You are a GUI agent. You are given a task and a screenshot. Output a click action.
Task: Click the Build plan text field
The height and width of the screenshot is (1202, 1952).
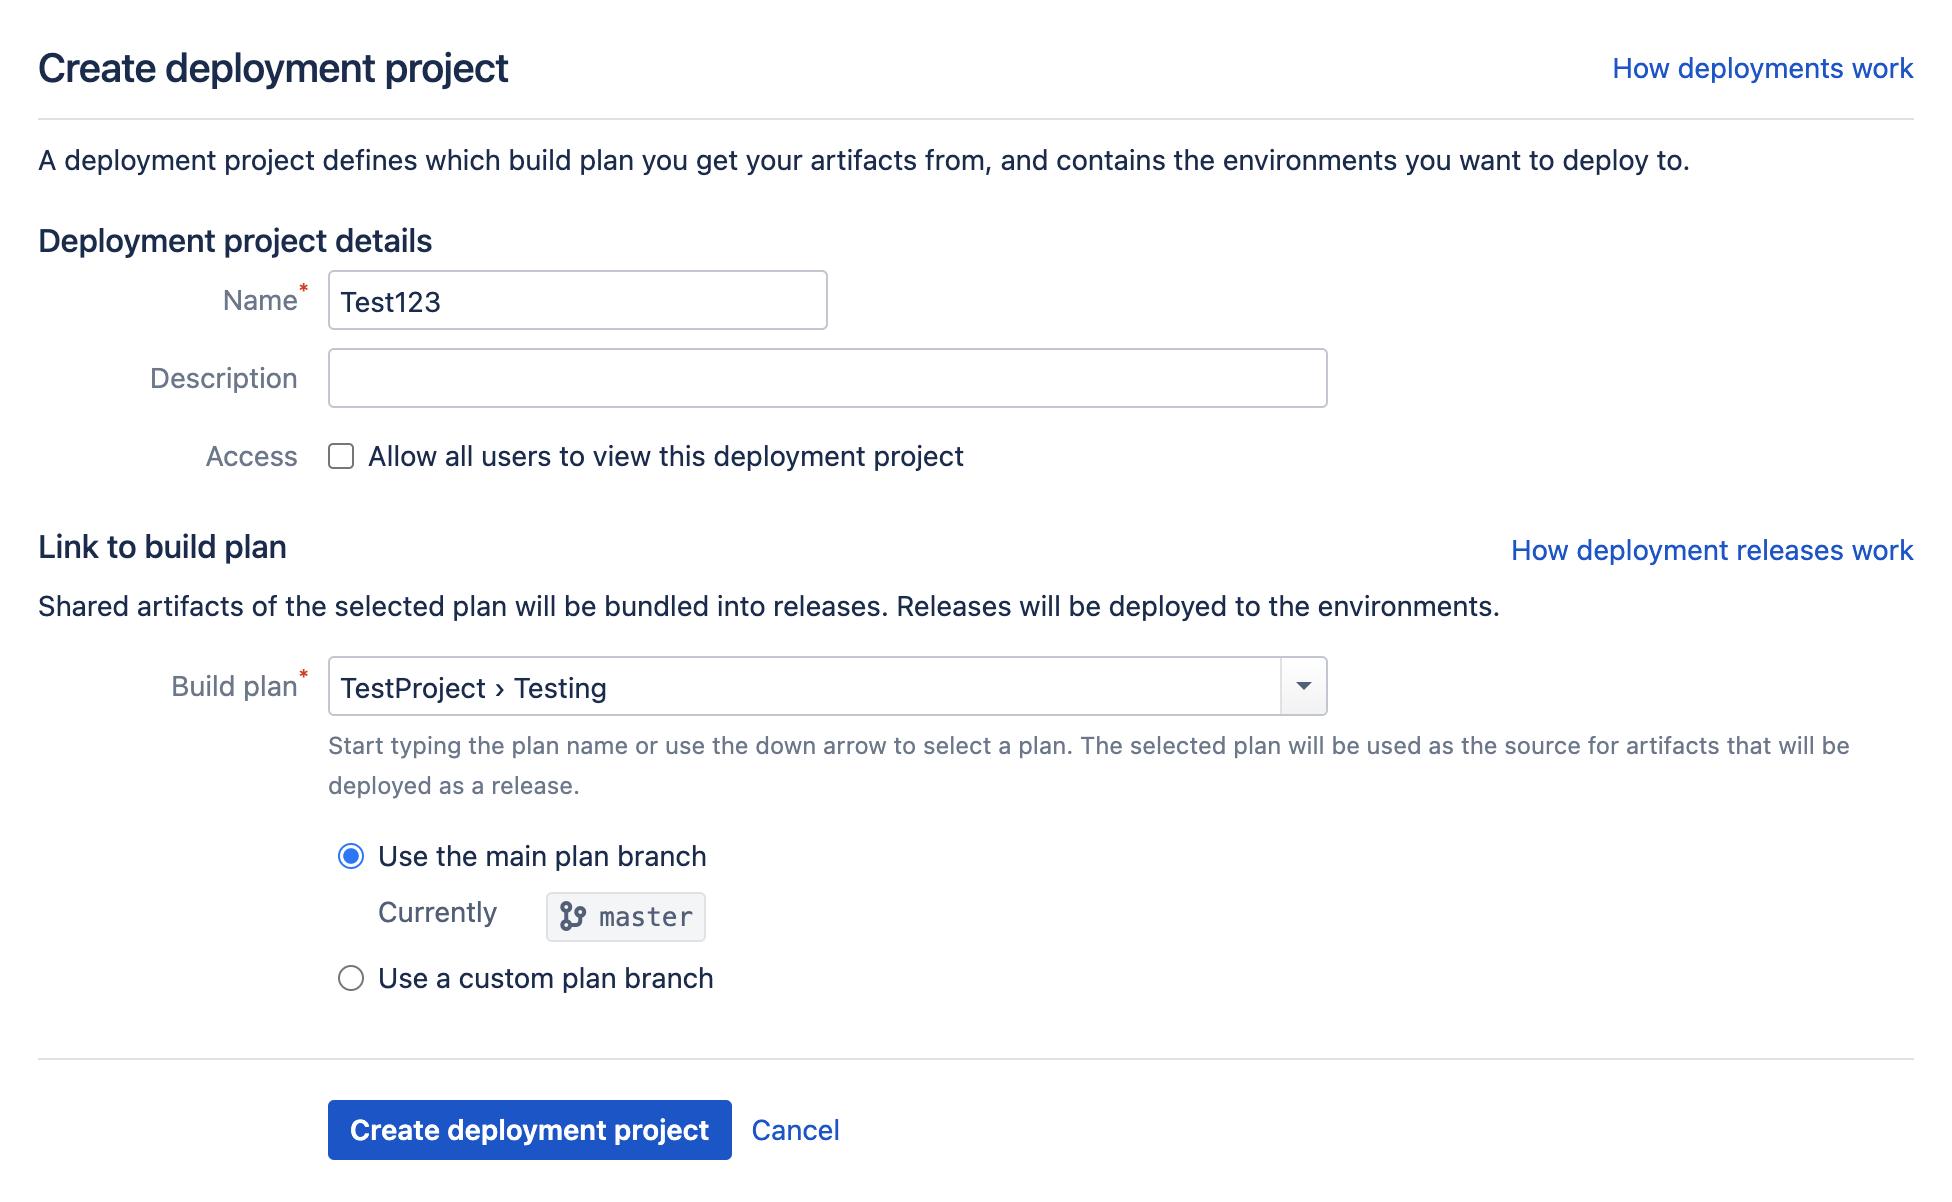point(800,686)
